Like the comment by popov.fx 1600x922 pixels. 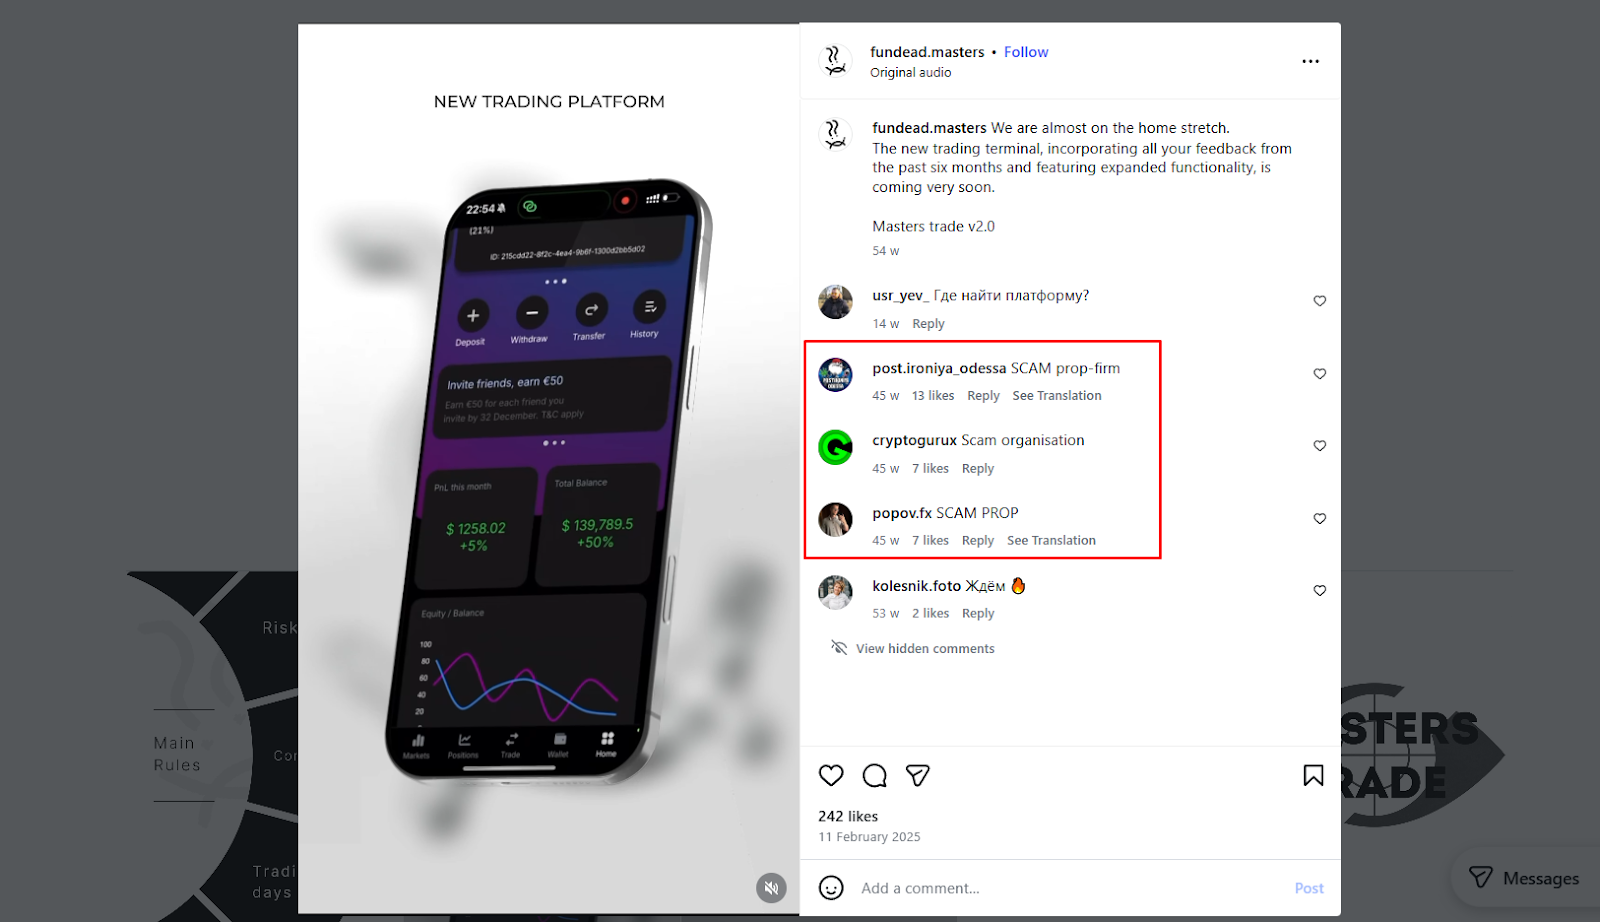[1320, 518]
